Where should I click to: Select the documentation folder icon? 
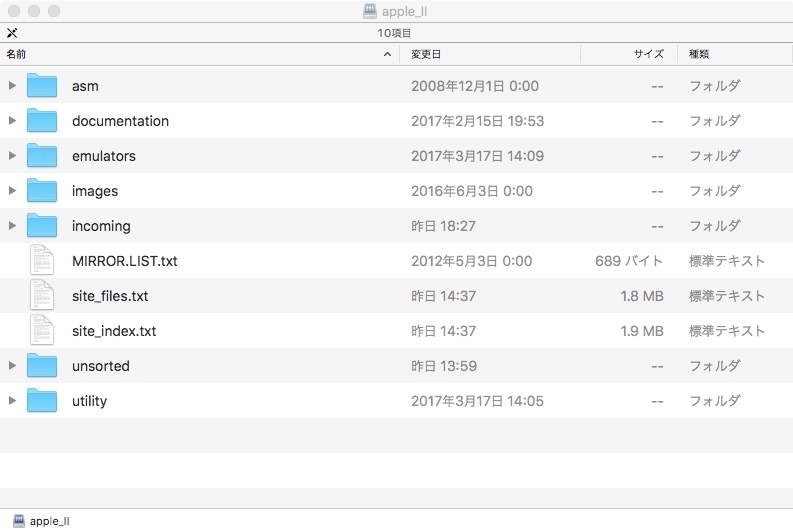(x=42, y=121)
